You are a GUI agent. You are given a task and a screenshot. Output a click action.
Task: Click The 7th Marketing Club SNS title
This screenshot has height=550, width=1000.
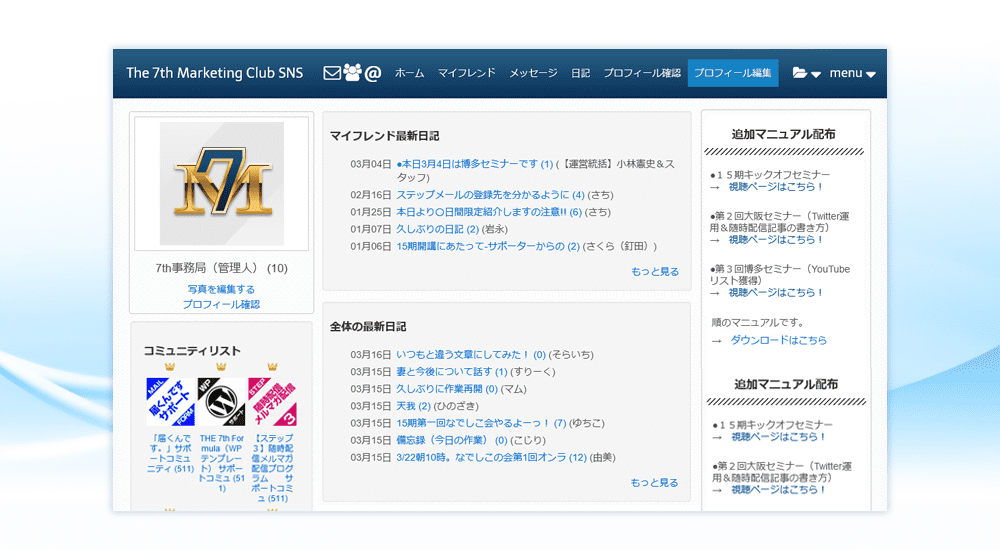pos(214,73)
